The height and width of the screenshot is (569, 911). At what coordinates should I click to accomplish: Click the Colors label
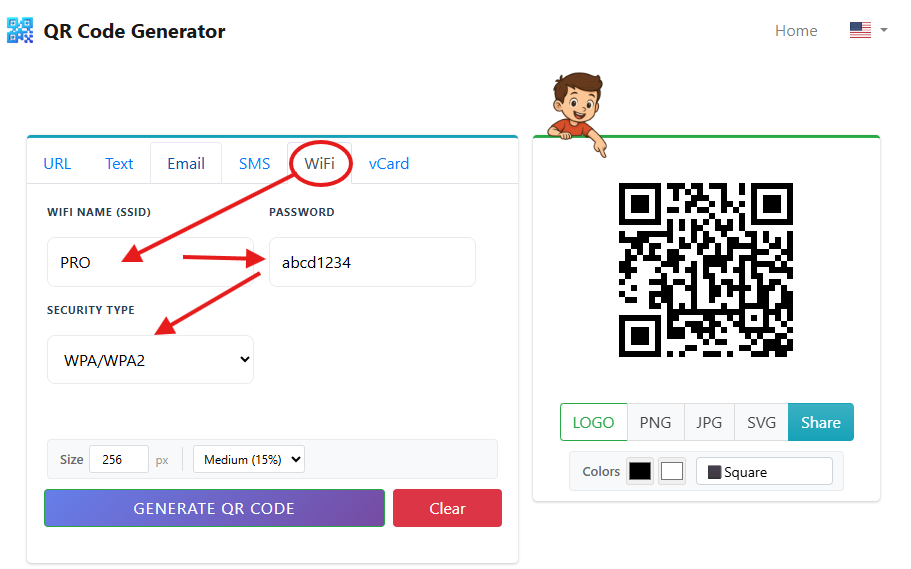(601, 471)
